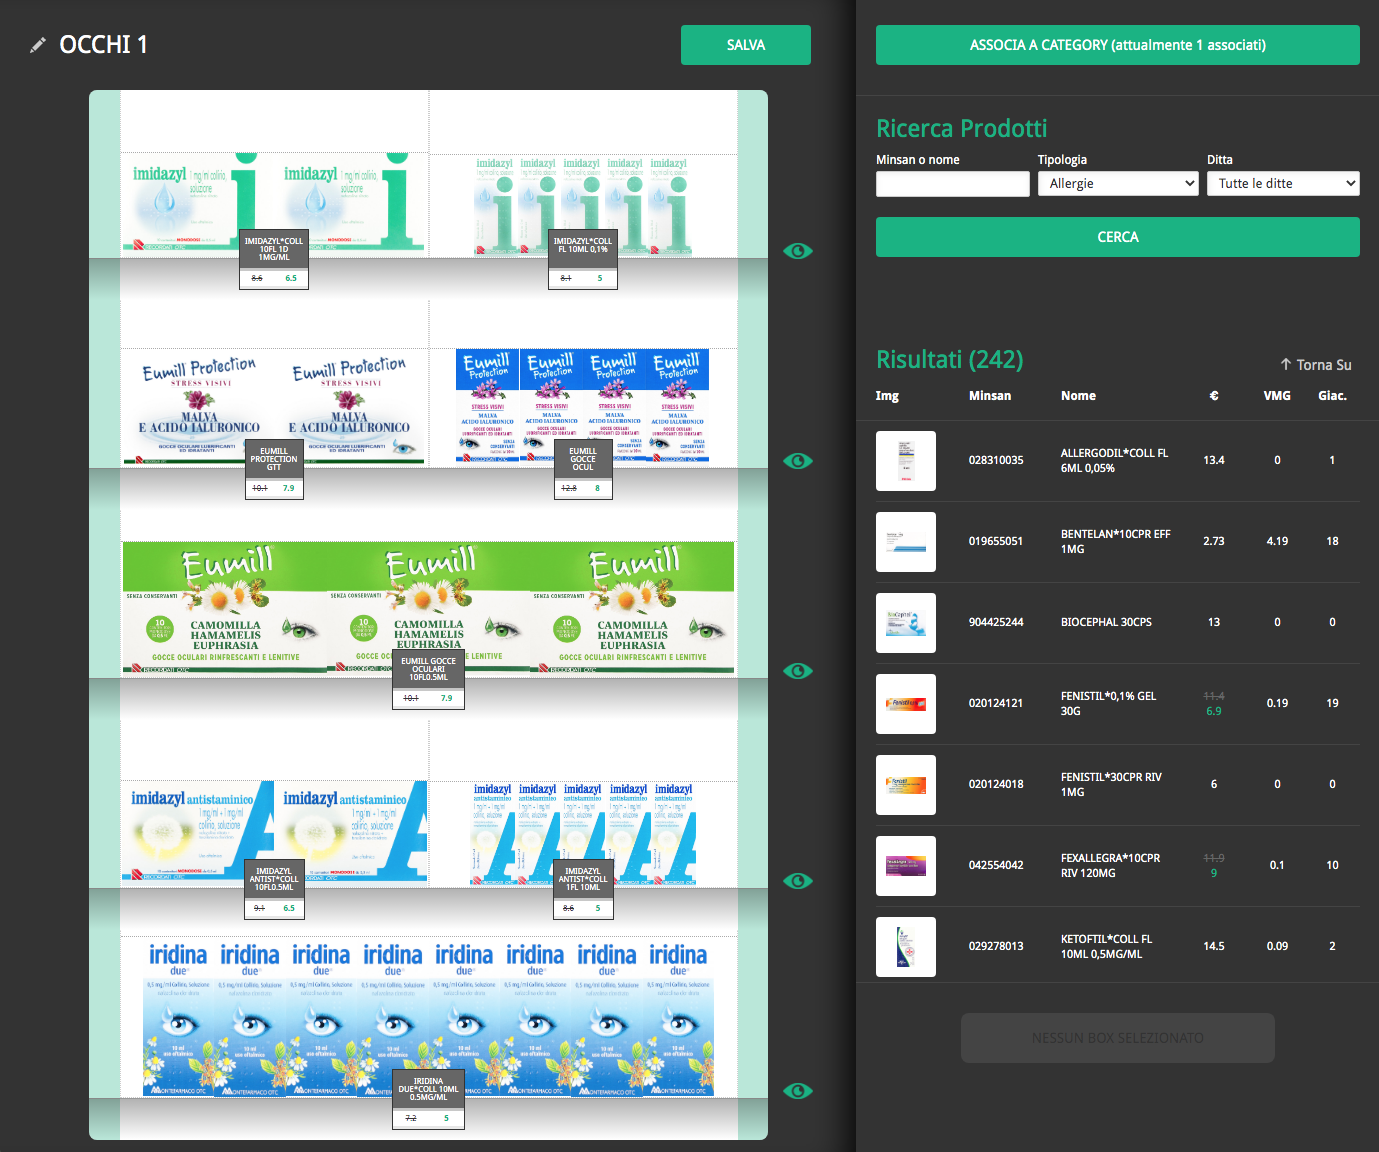1379x1152 pixels.
Task: Click Minsan code 042554042
Action: coord(996,865)
